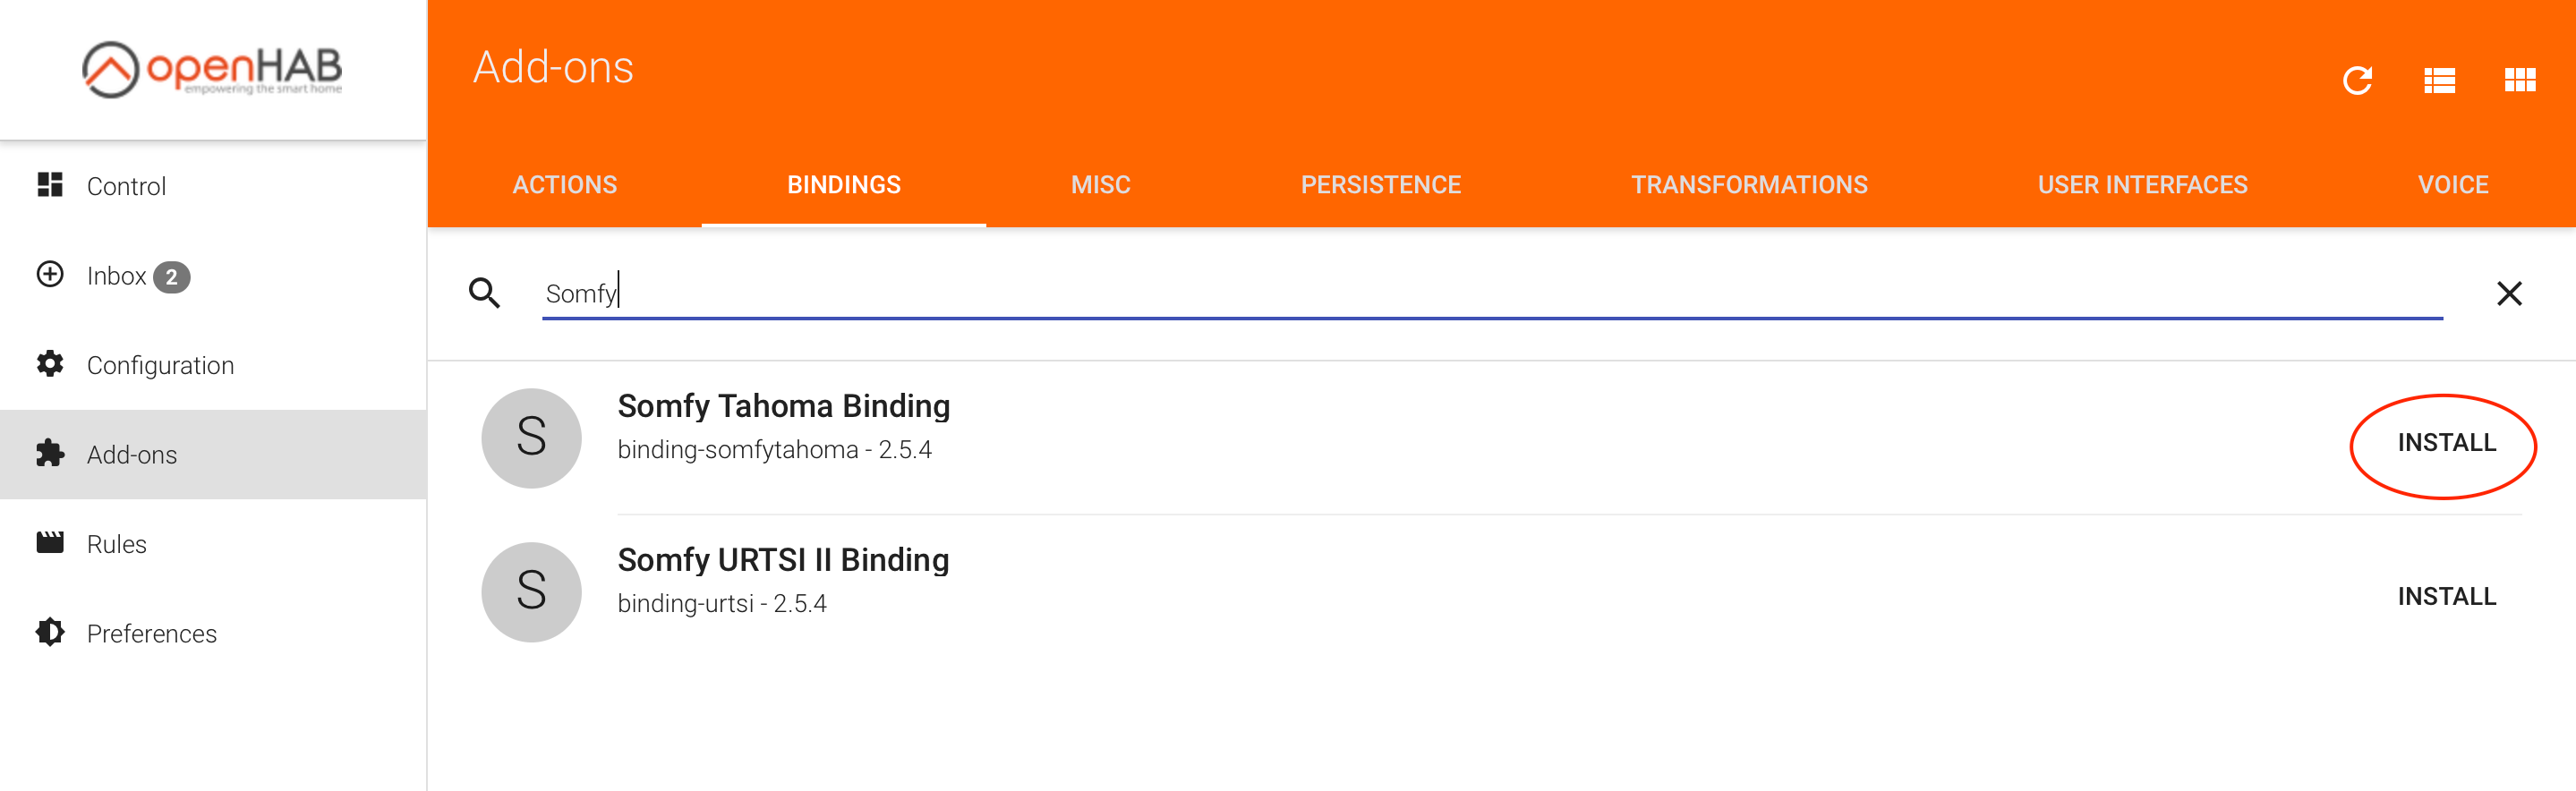Show the Transformations tab
The width and height of the screenshot is (2576, 791).
1749,185
